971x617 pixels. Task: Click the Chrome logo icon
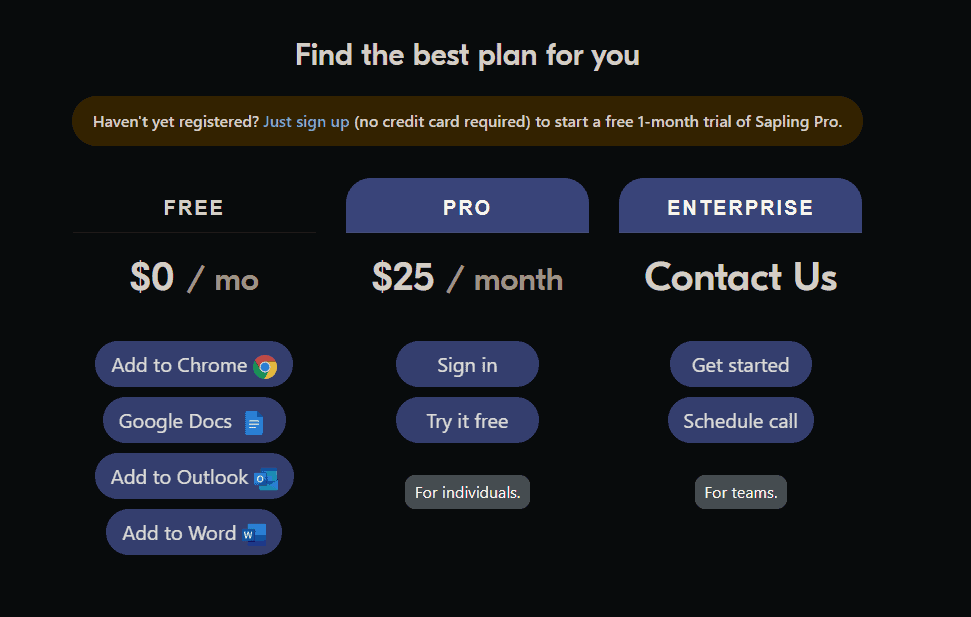(265, 367)
